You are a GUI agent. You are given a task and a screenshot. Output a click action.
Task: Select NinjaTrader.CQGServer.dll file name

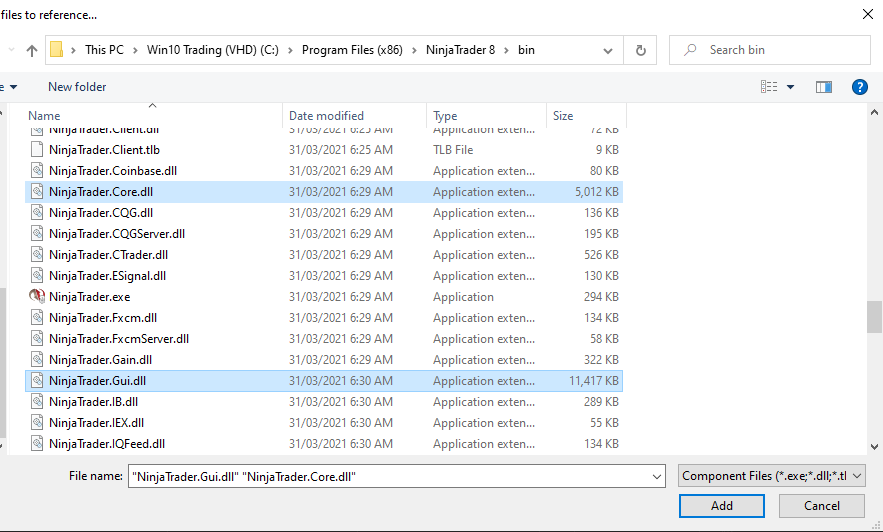coord(117,234)
